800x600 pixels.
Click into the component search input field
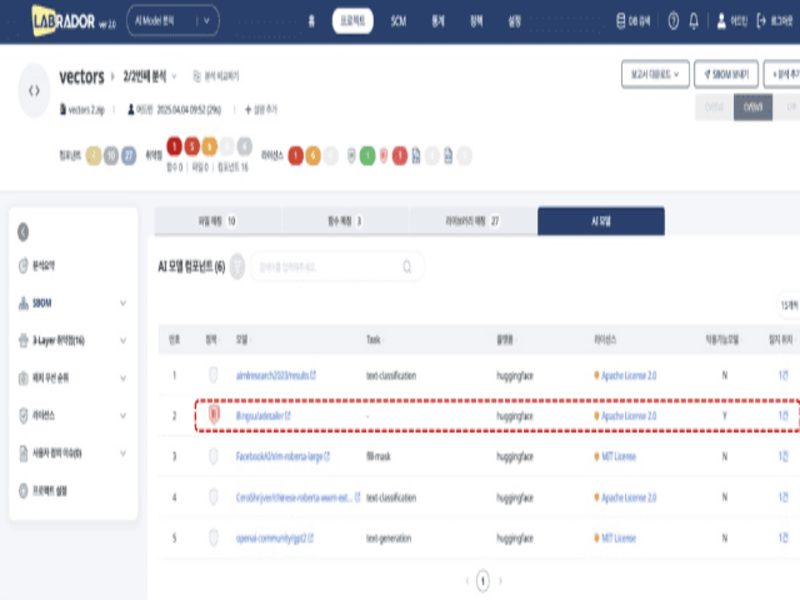pos(325,267)
